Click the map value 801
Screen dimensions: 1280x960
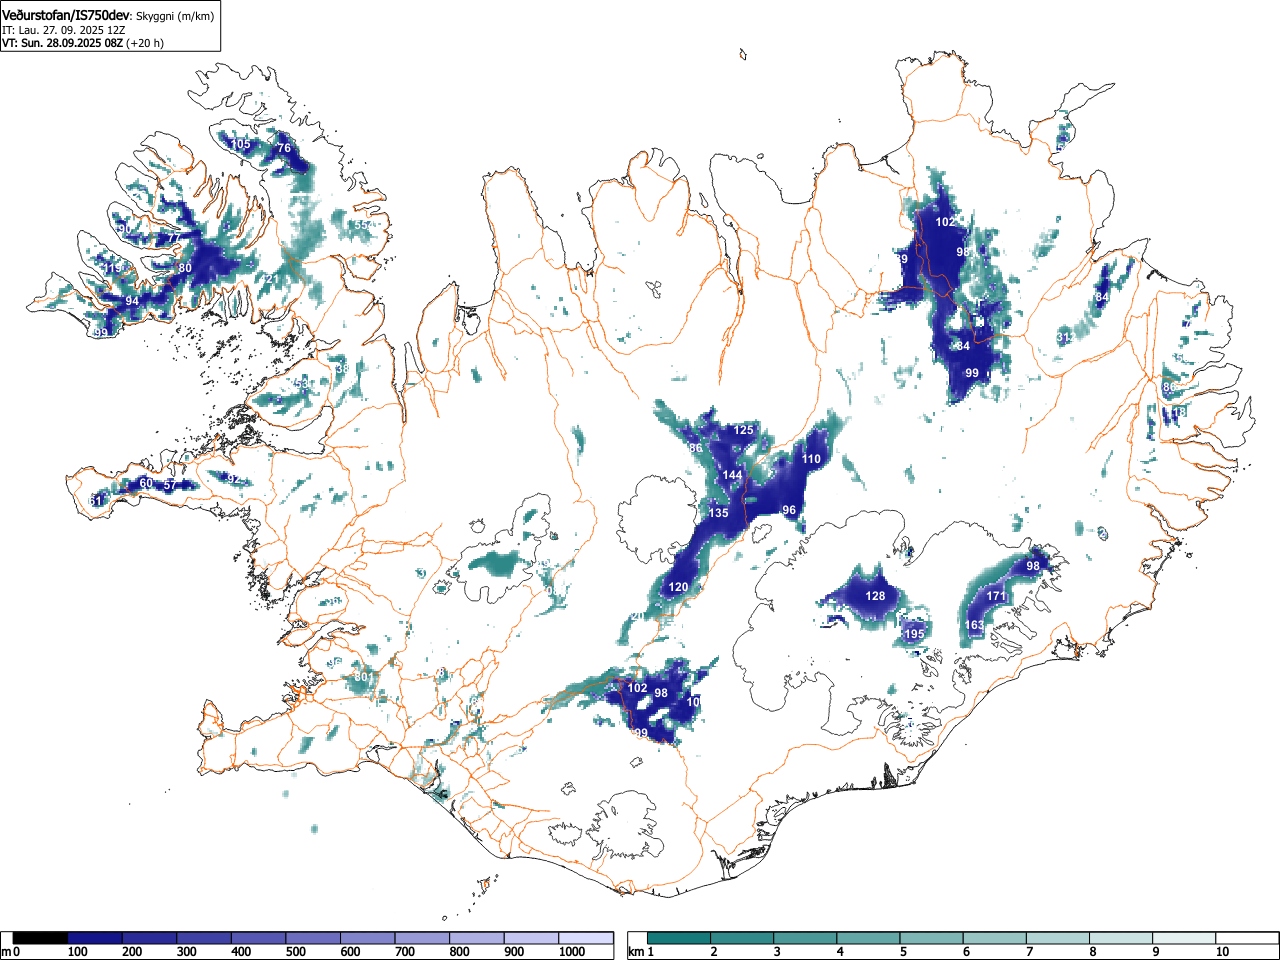pyautogui.click(x=364, y=678)
